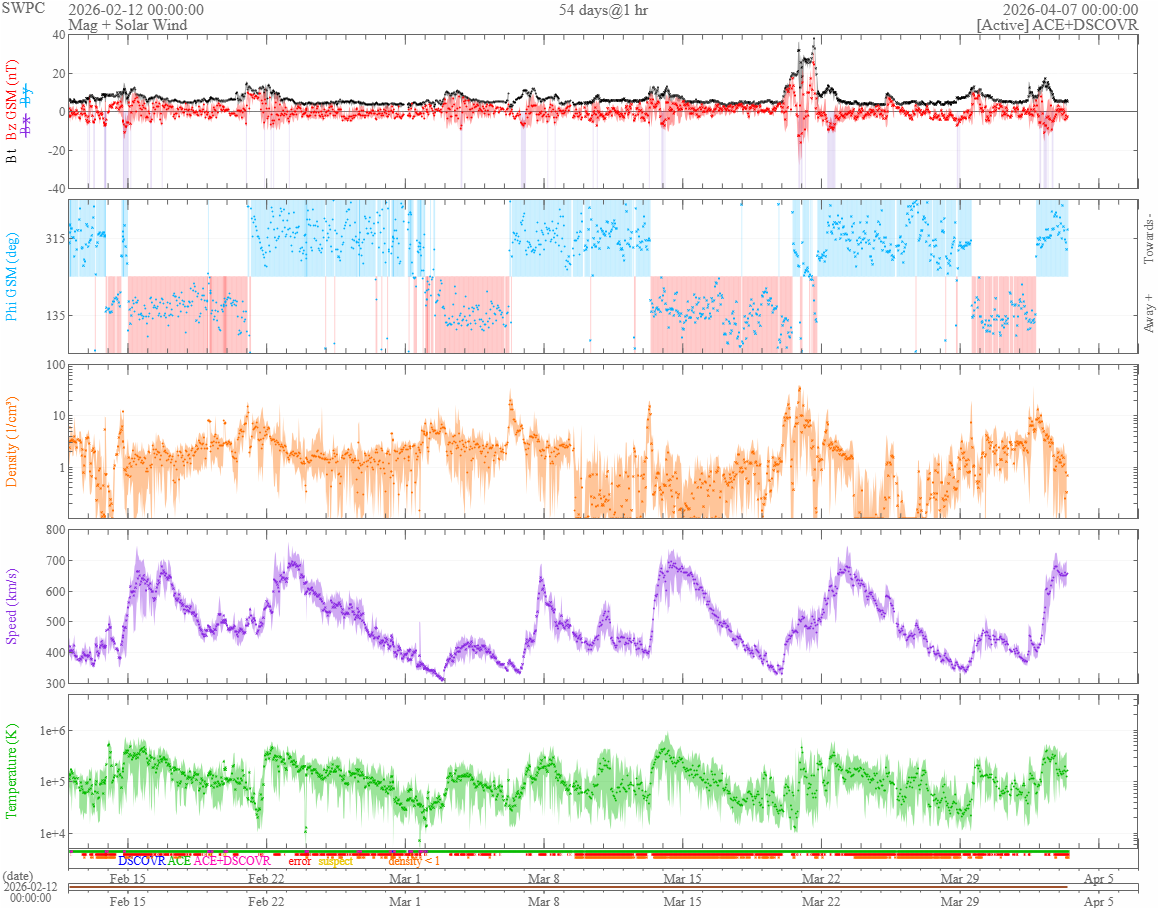
Task: Click the yellow suspect legend entry
Action: coord(335,860)
